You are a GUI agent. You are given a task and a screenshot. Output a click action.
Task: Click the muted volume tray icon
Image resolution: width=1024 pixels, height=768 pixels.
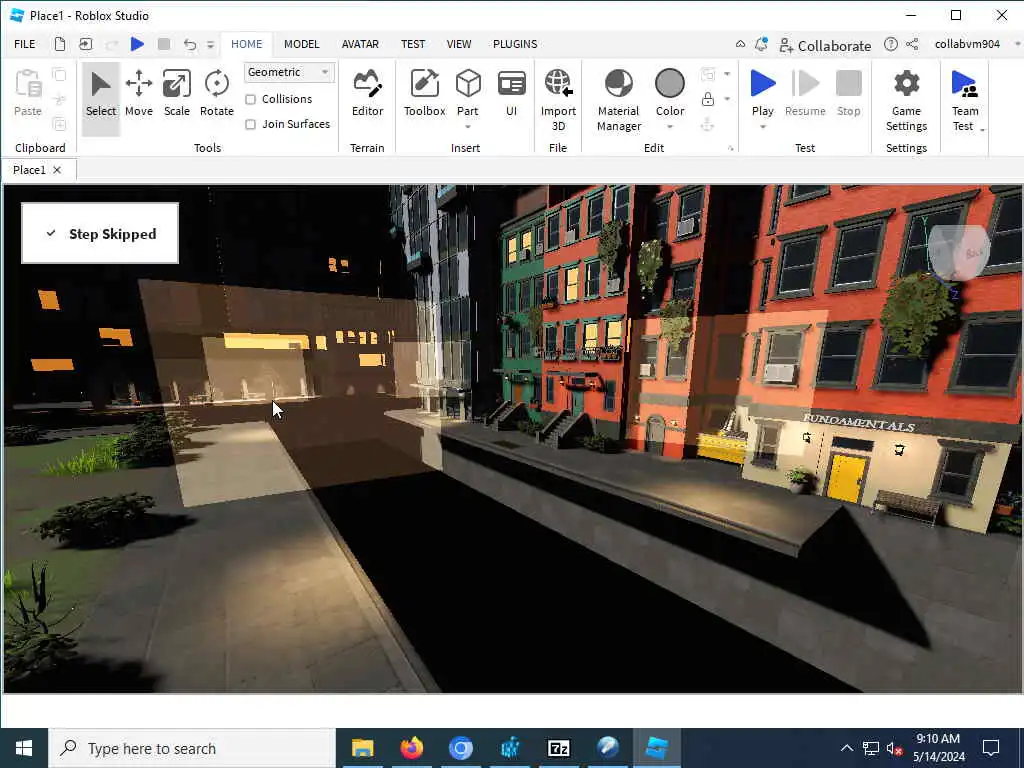point(894,748)
